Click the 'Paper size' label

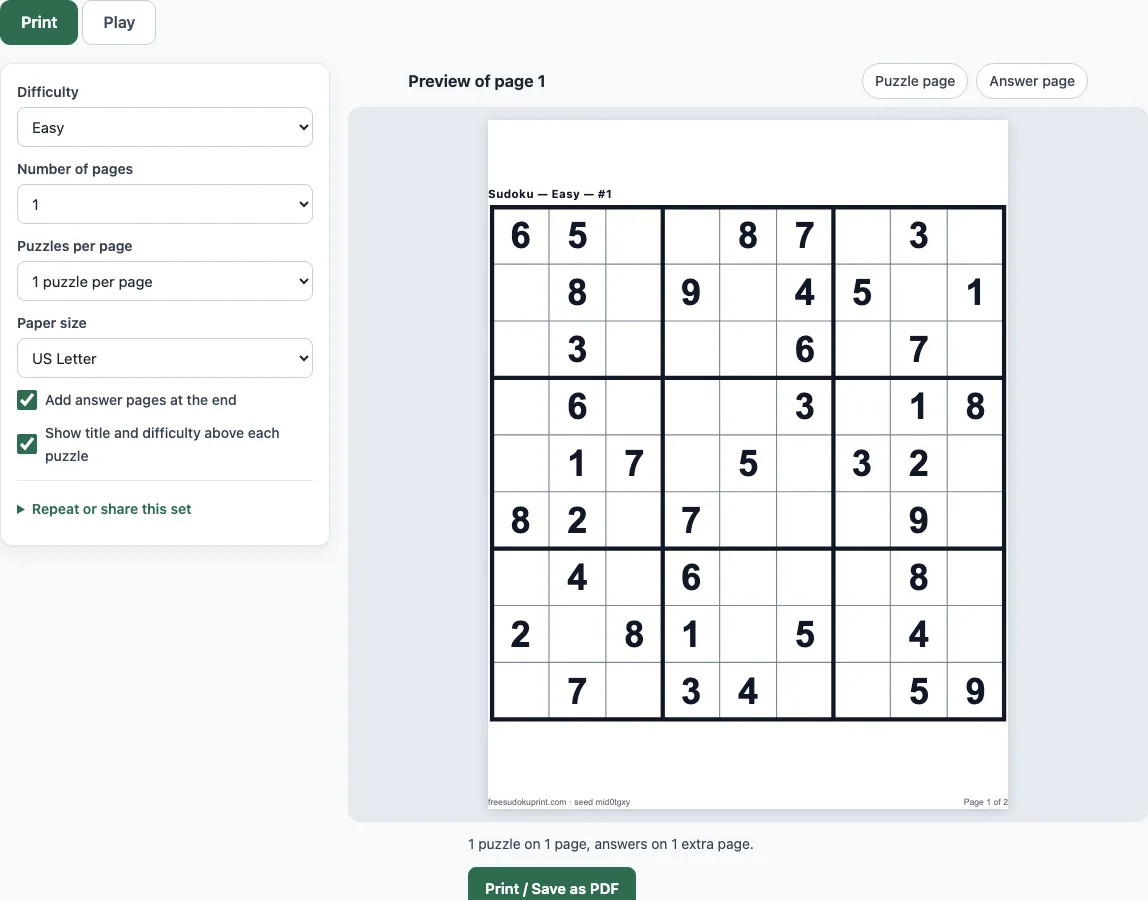click(52, 323)
